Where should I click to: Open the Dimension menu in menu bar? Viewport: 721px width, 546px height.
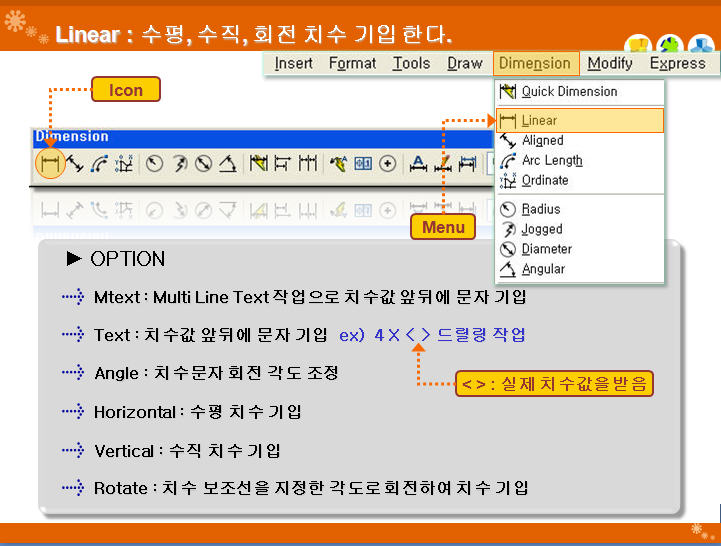point(534,63)
